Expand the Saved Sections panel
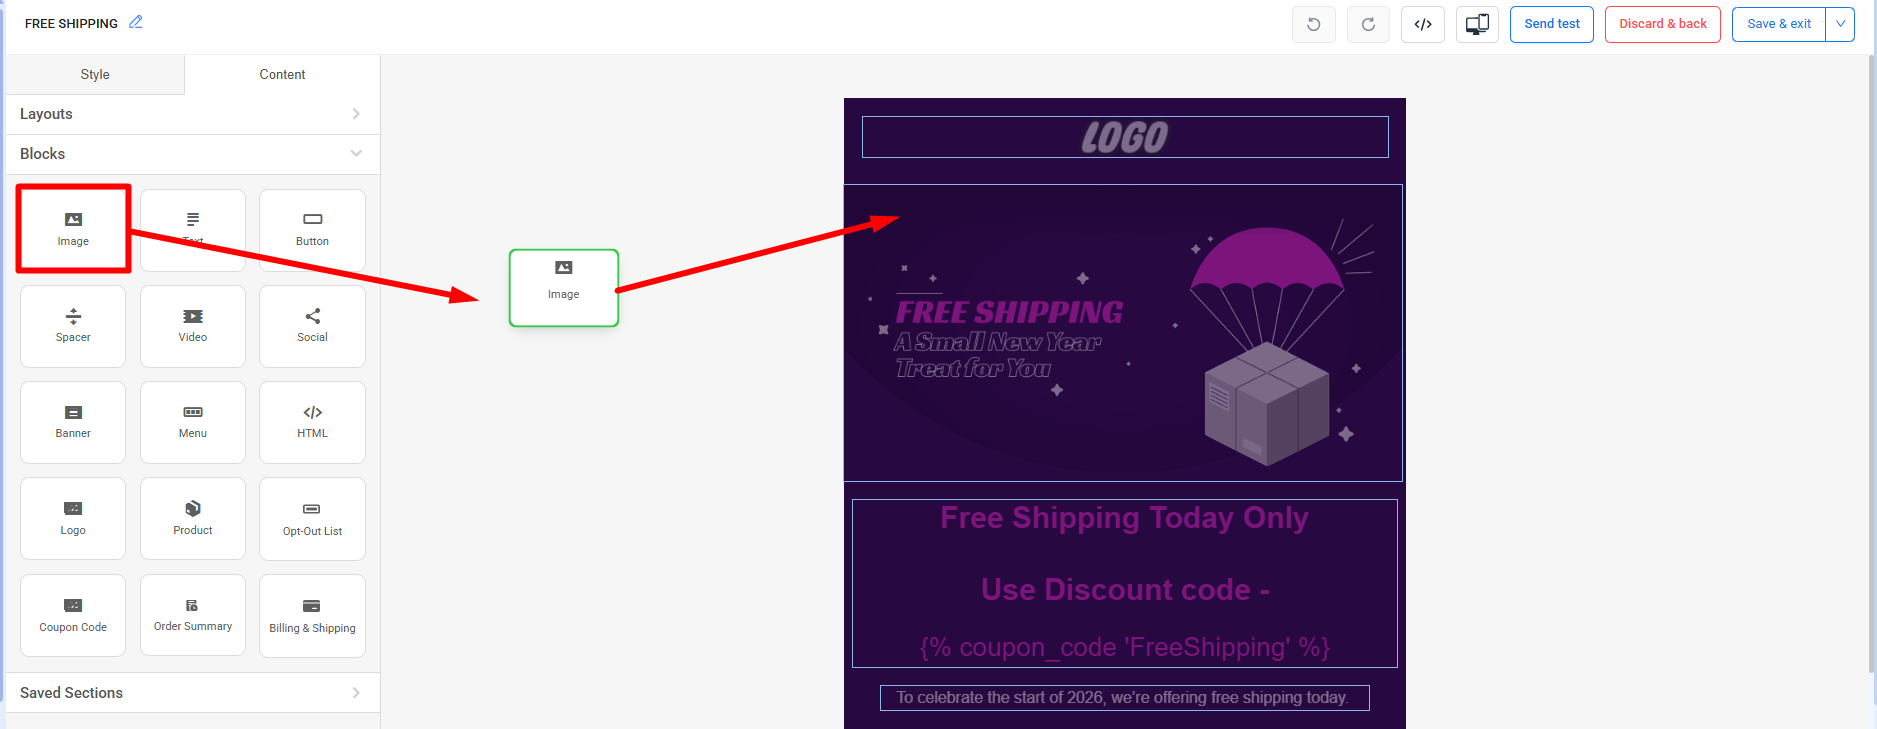1877x729 pixels. tap(192, 693)
